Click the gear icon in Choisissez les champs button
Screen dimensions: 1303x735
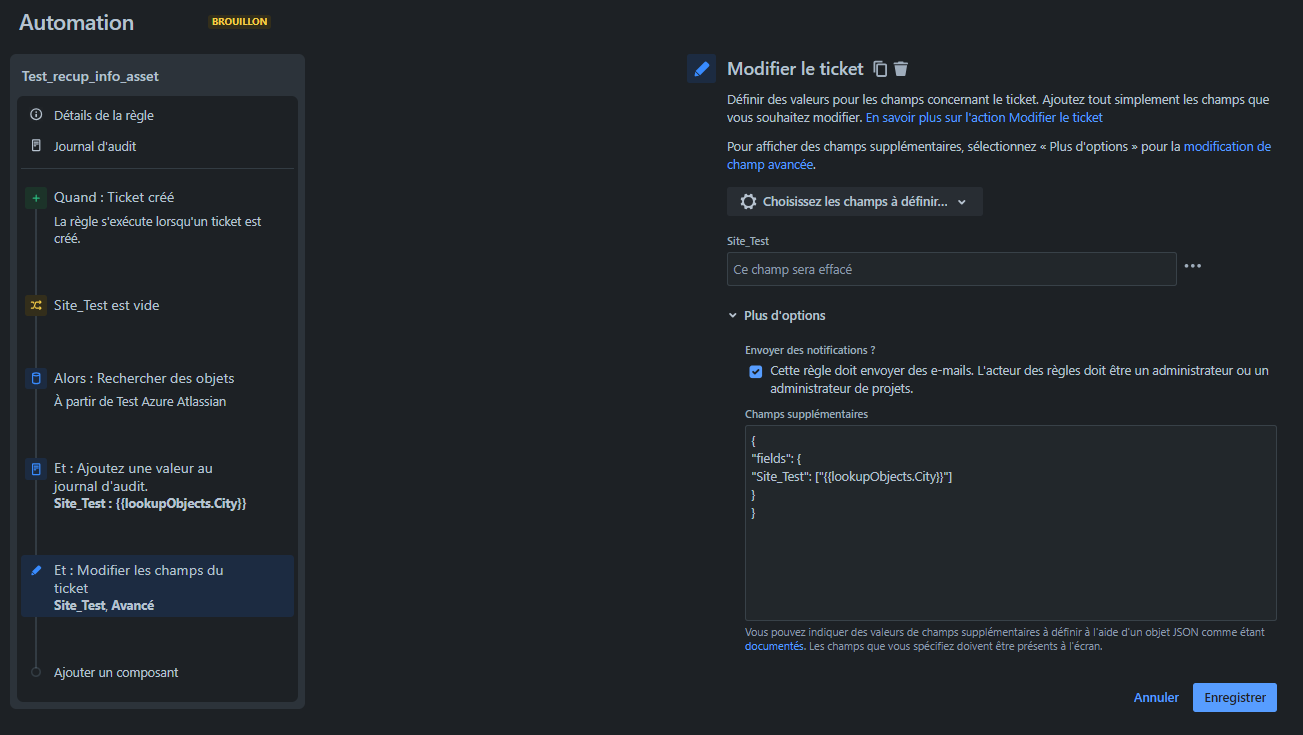point(748,201)
